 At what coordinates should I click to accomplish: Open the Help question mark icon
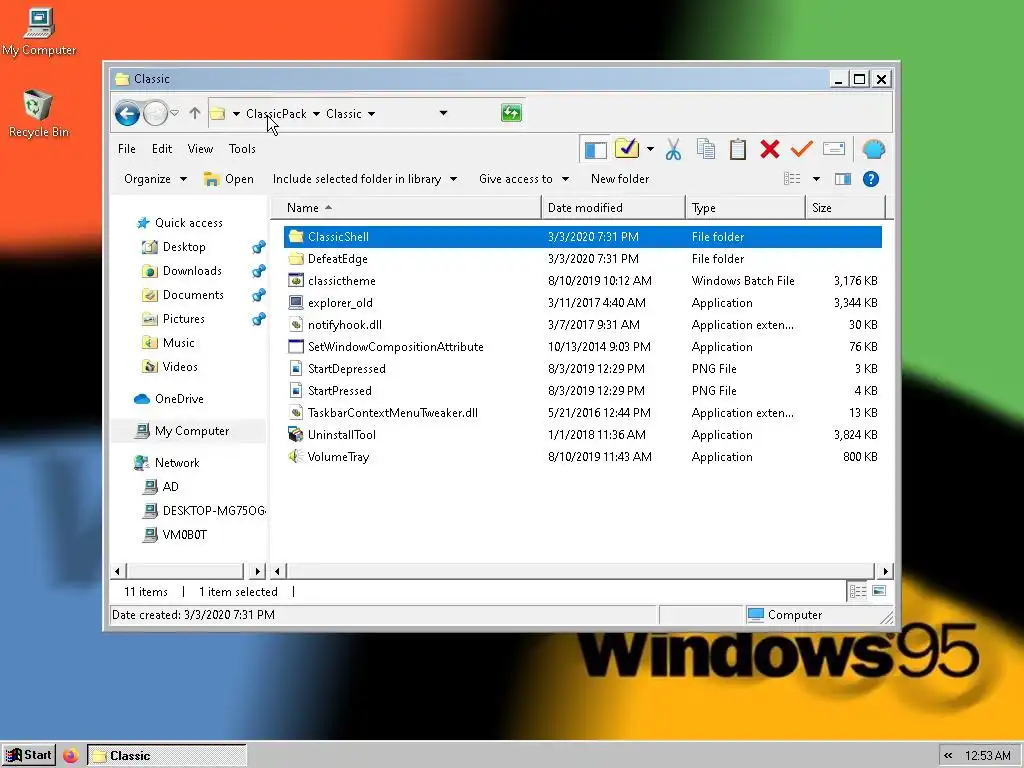[871, 179]
